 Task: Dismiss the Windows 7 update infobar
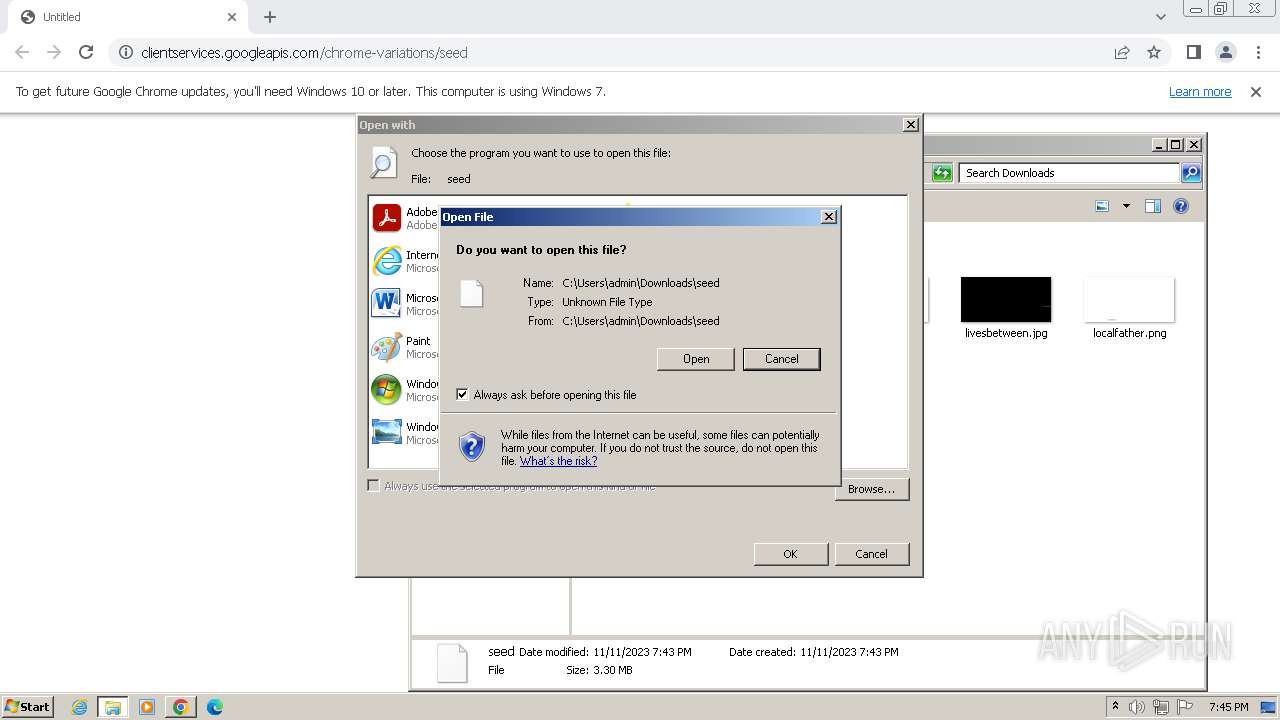[x=1256, y=91]
